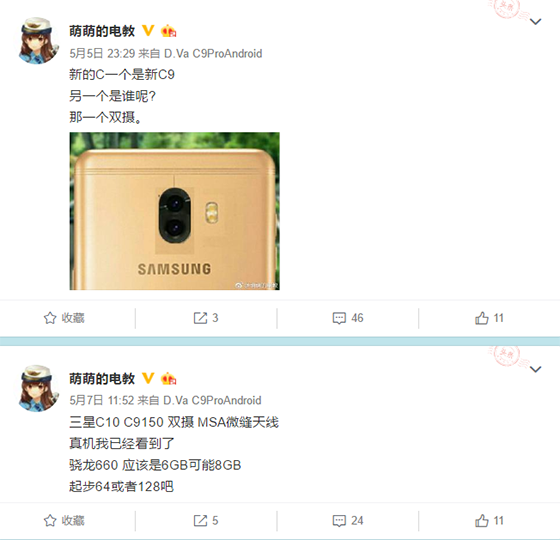Like the first post with thumbs-up icon
Screen dimensions: 560x540
coord(481,318)
